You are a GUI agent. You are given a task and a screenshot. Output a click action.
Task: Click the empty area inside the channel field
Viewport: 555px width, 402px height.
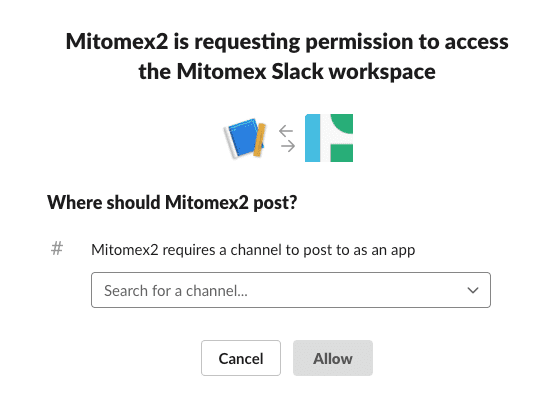[x=354, y=290]
